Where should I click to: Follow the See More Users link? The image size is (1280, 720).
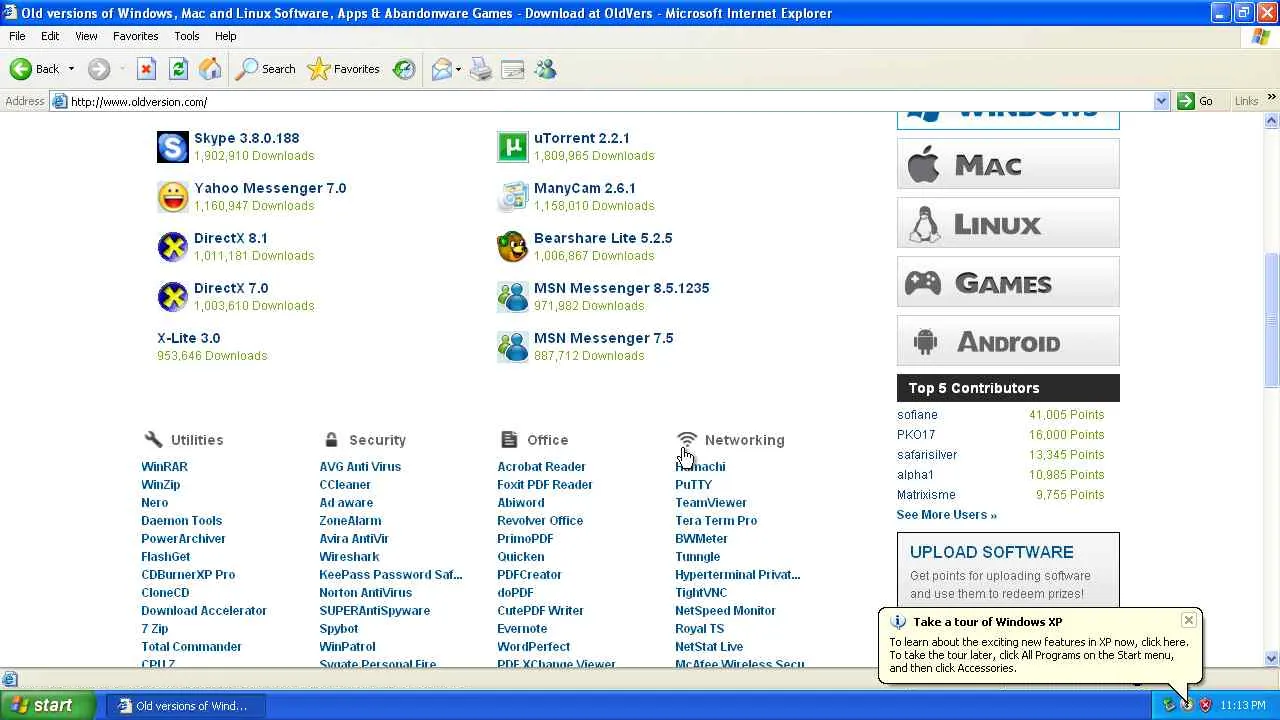[x=947, y=515]
